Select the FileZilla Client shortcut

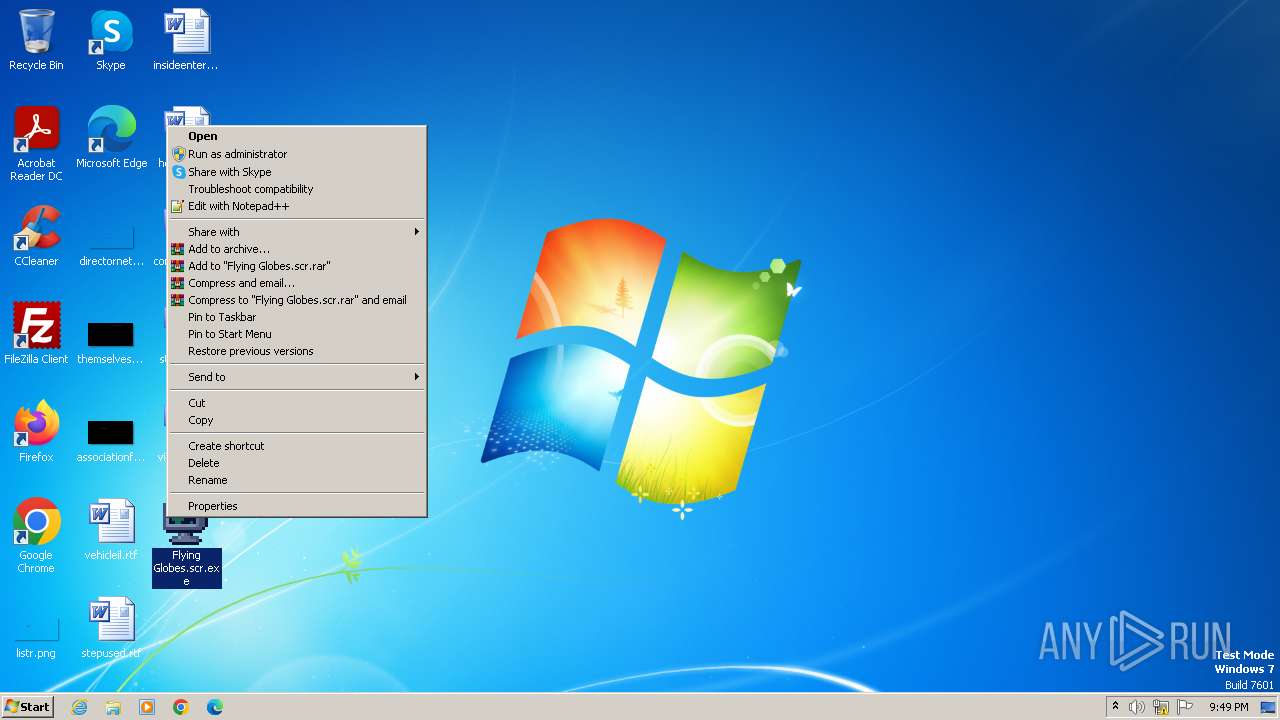tap(36, 333)
